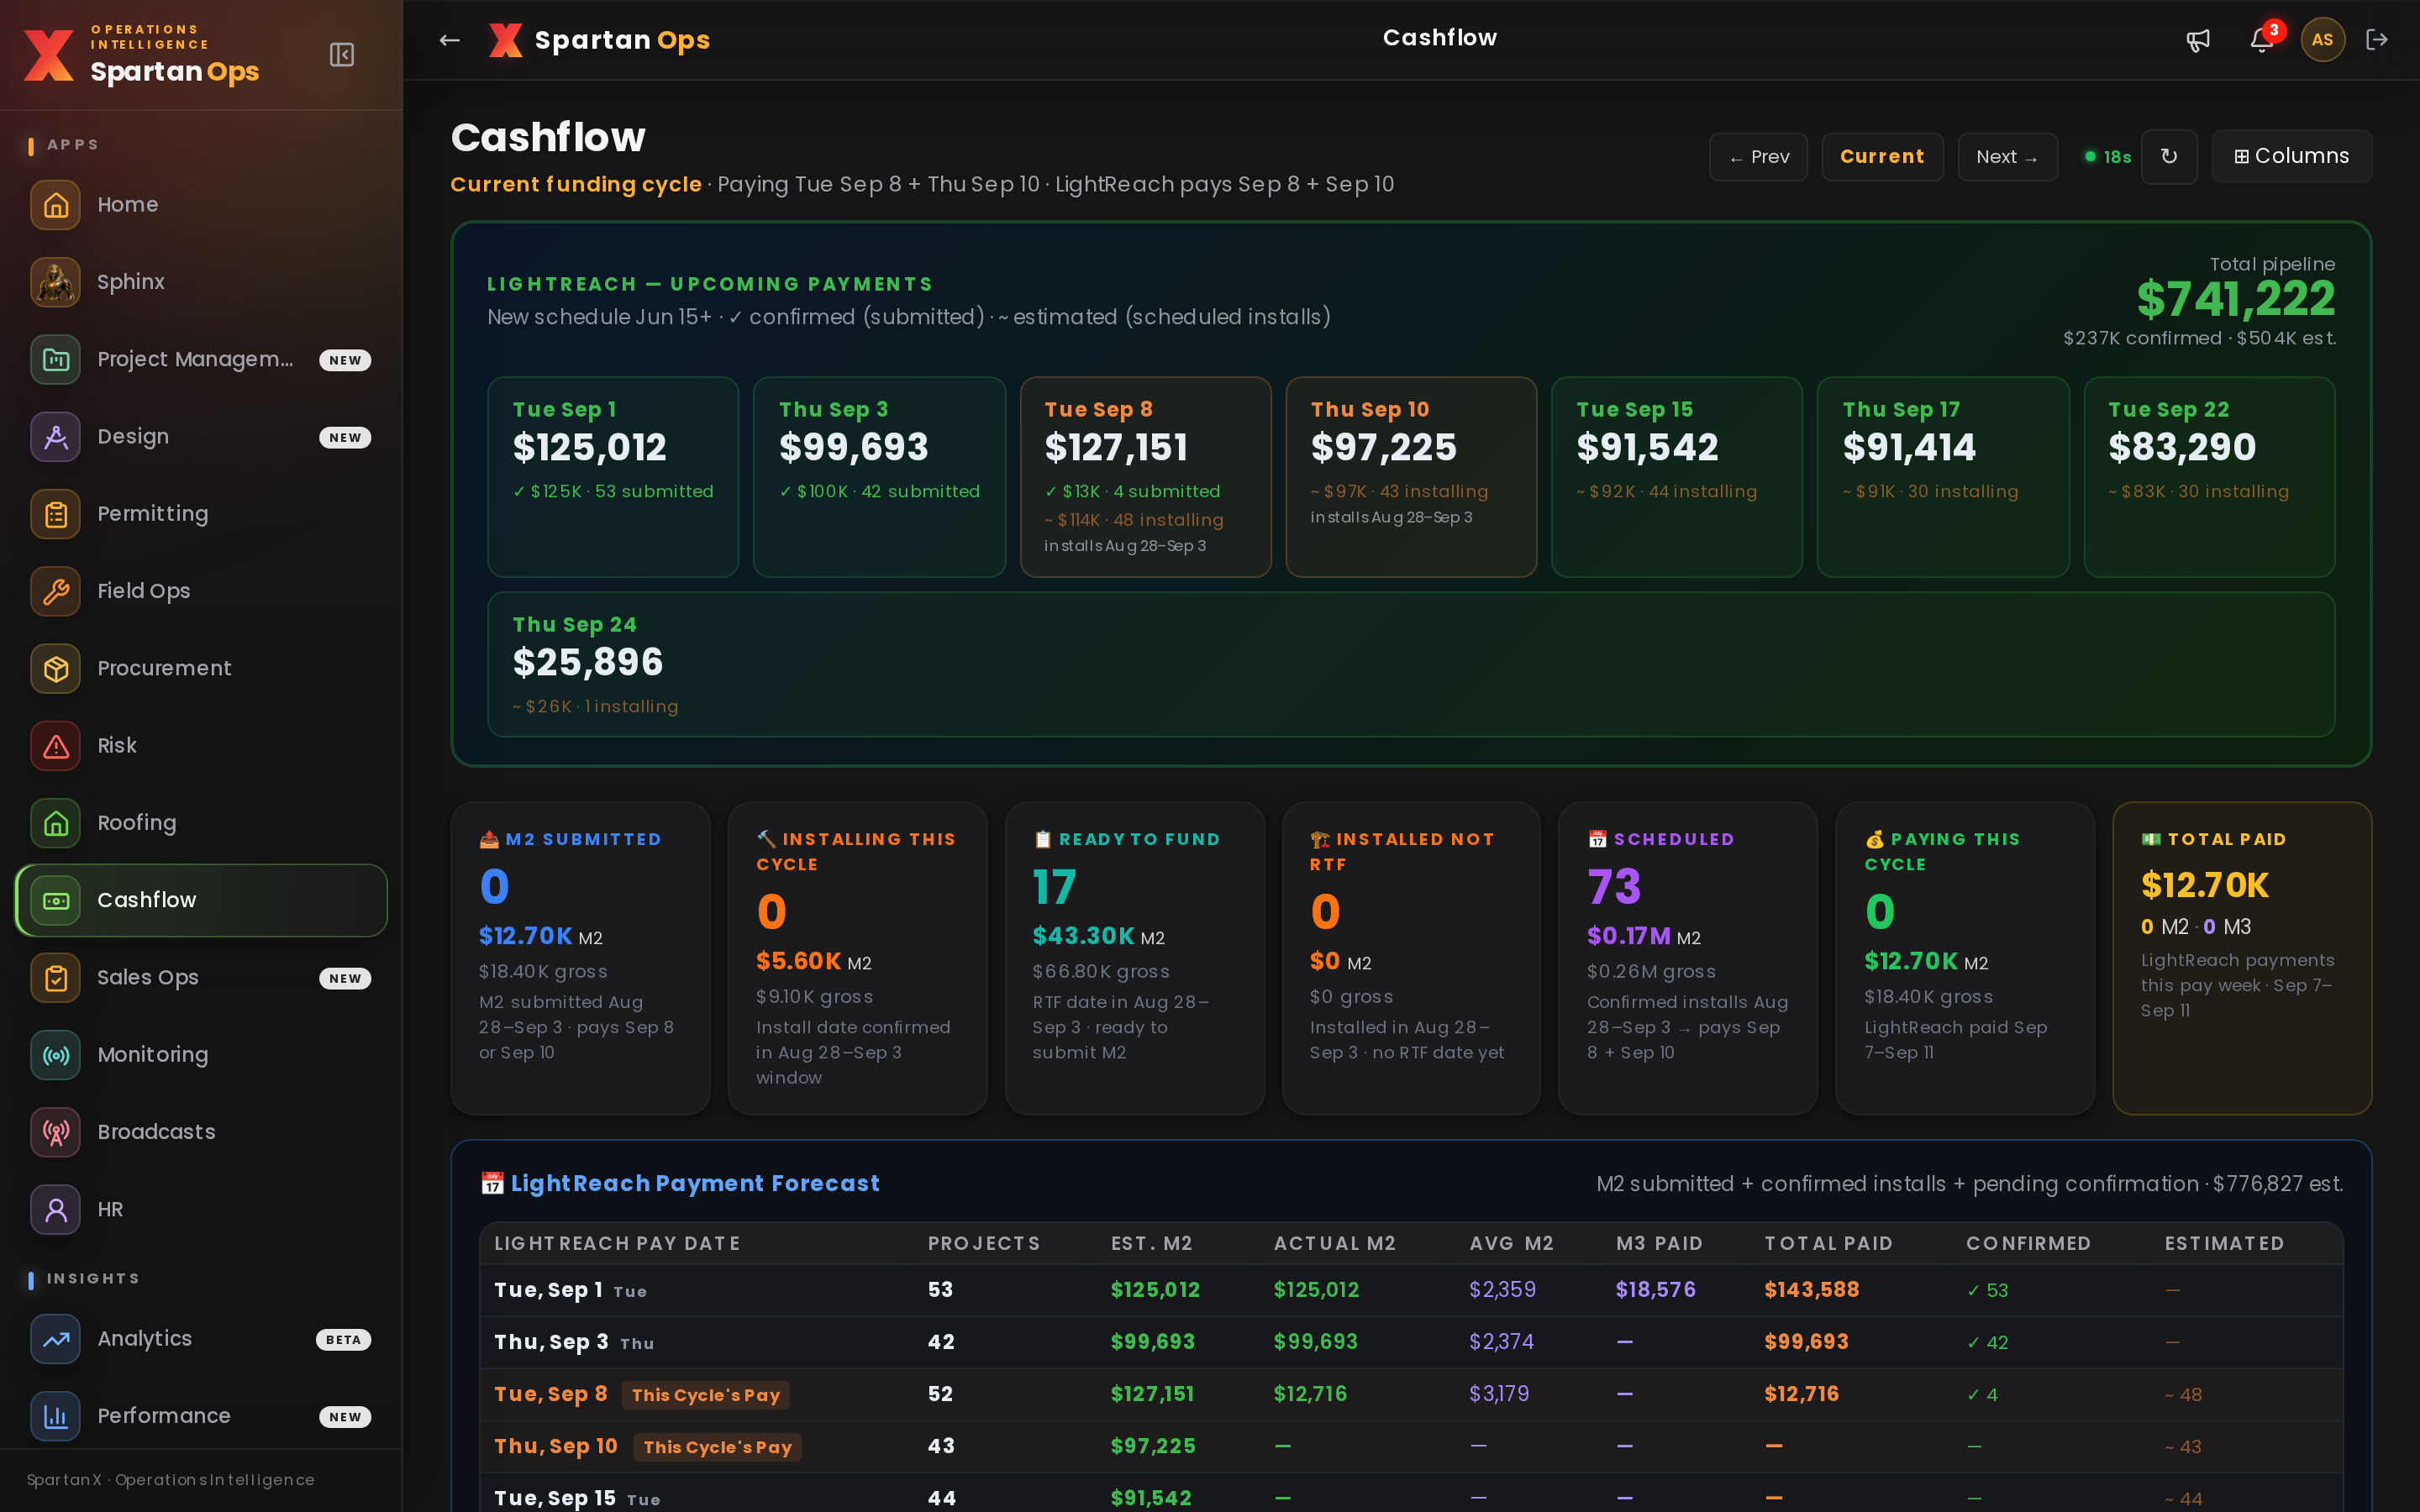
Task: Open the Analytics trend icon
Action: [56, 1339]
